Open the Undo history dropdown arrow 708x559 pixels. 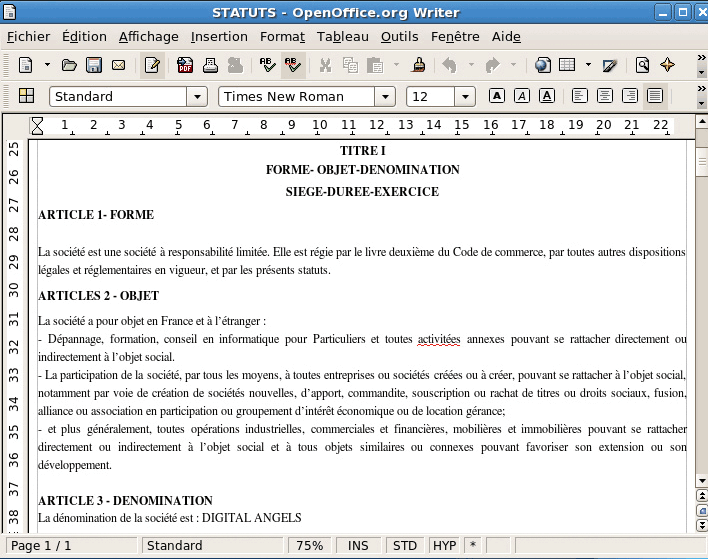tap(471, 65)
